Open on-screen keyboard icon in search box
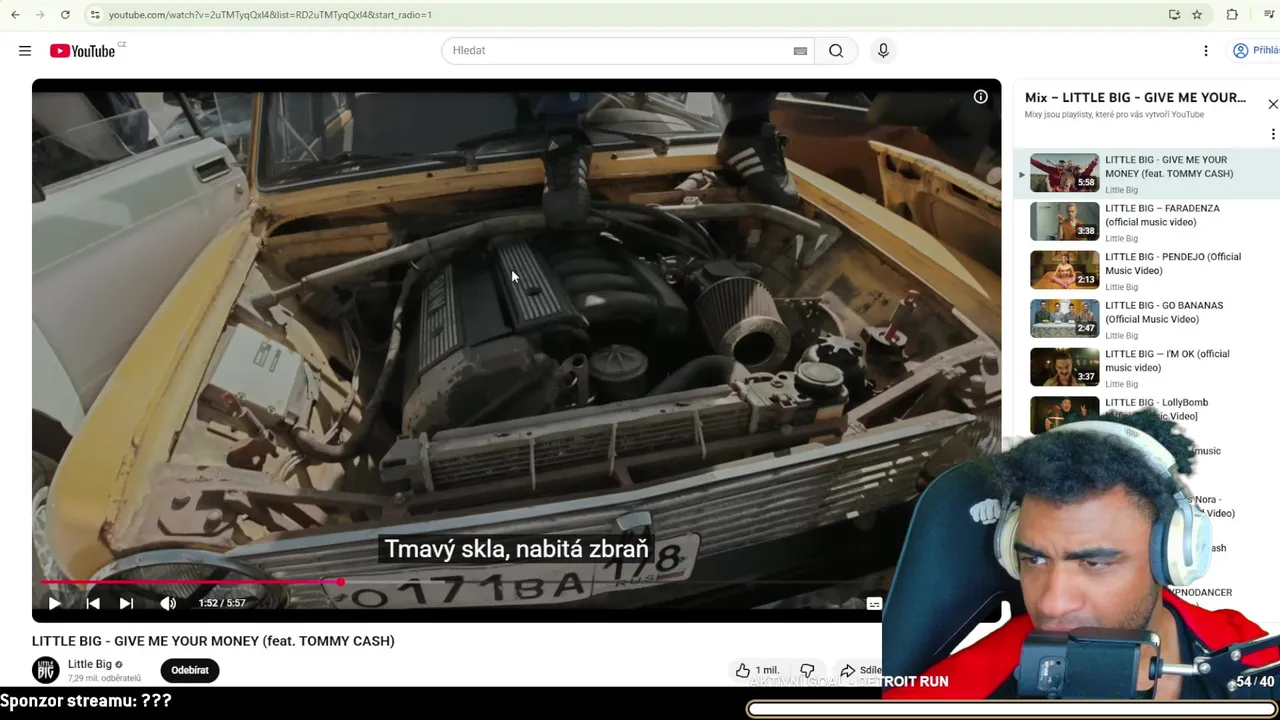 800,51
